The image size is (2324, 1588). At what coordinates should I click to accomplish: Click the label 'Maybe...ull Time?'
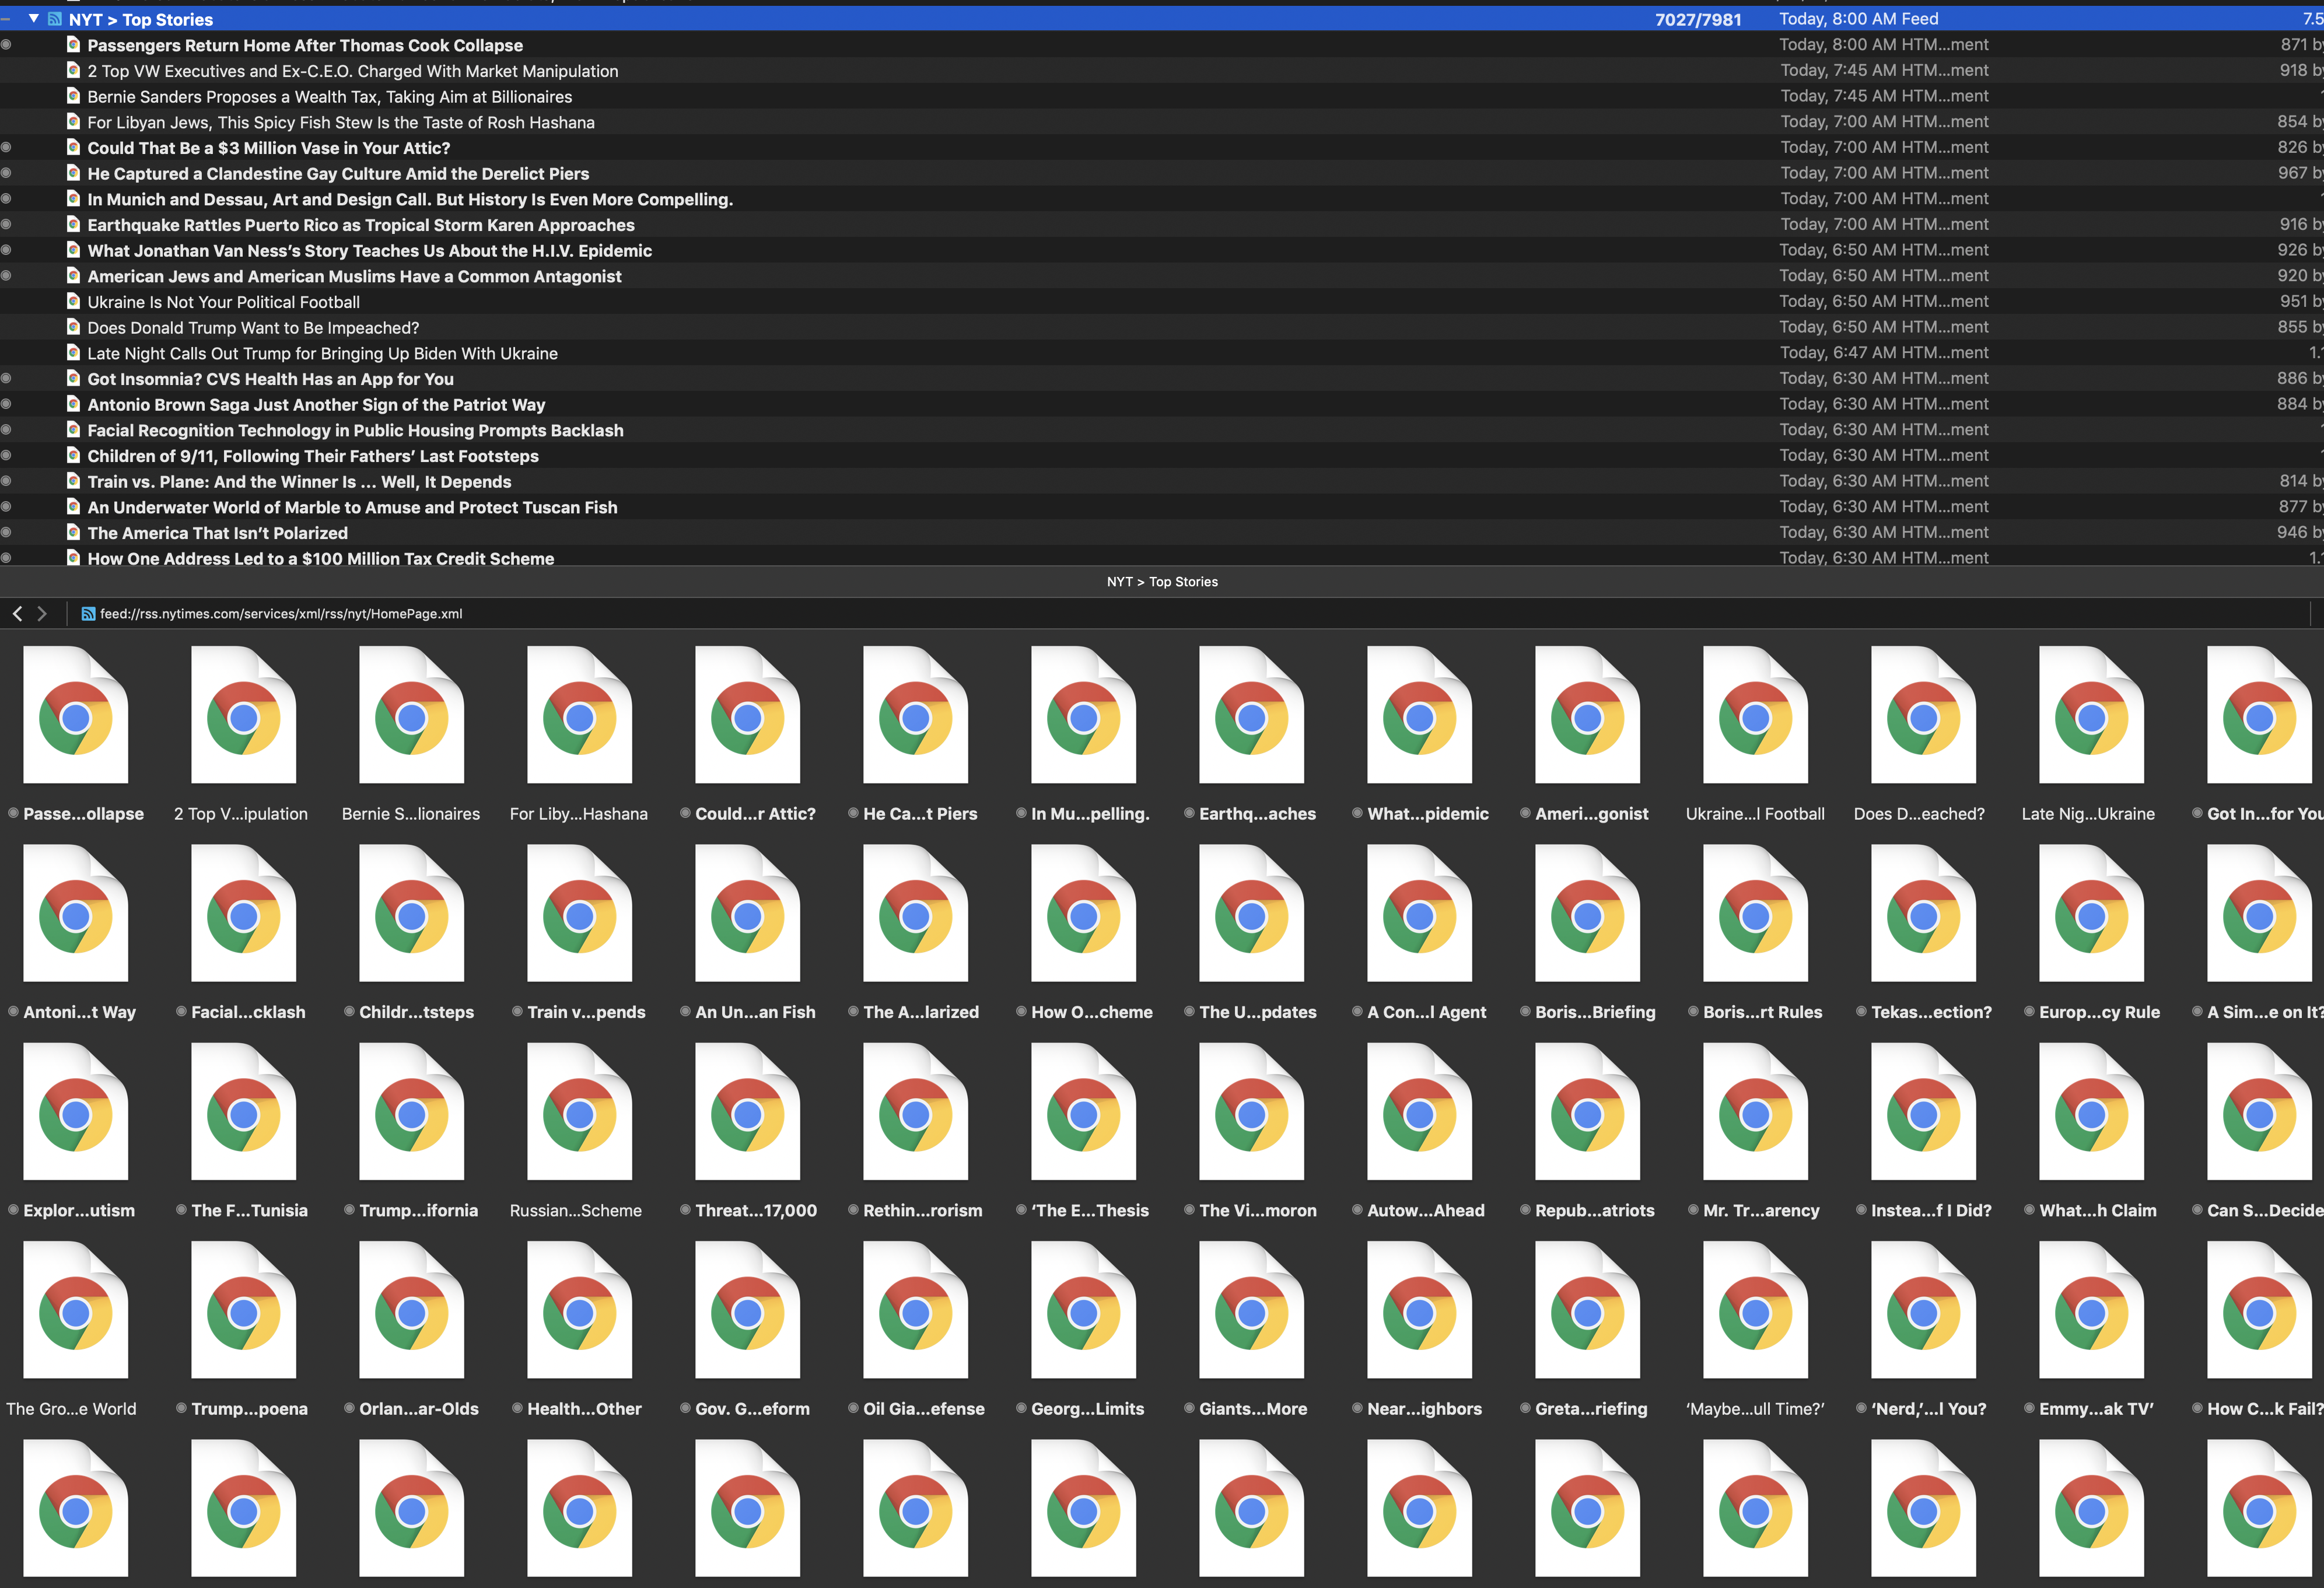pyautogui.click(x=1755, y=1408)
